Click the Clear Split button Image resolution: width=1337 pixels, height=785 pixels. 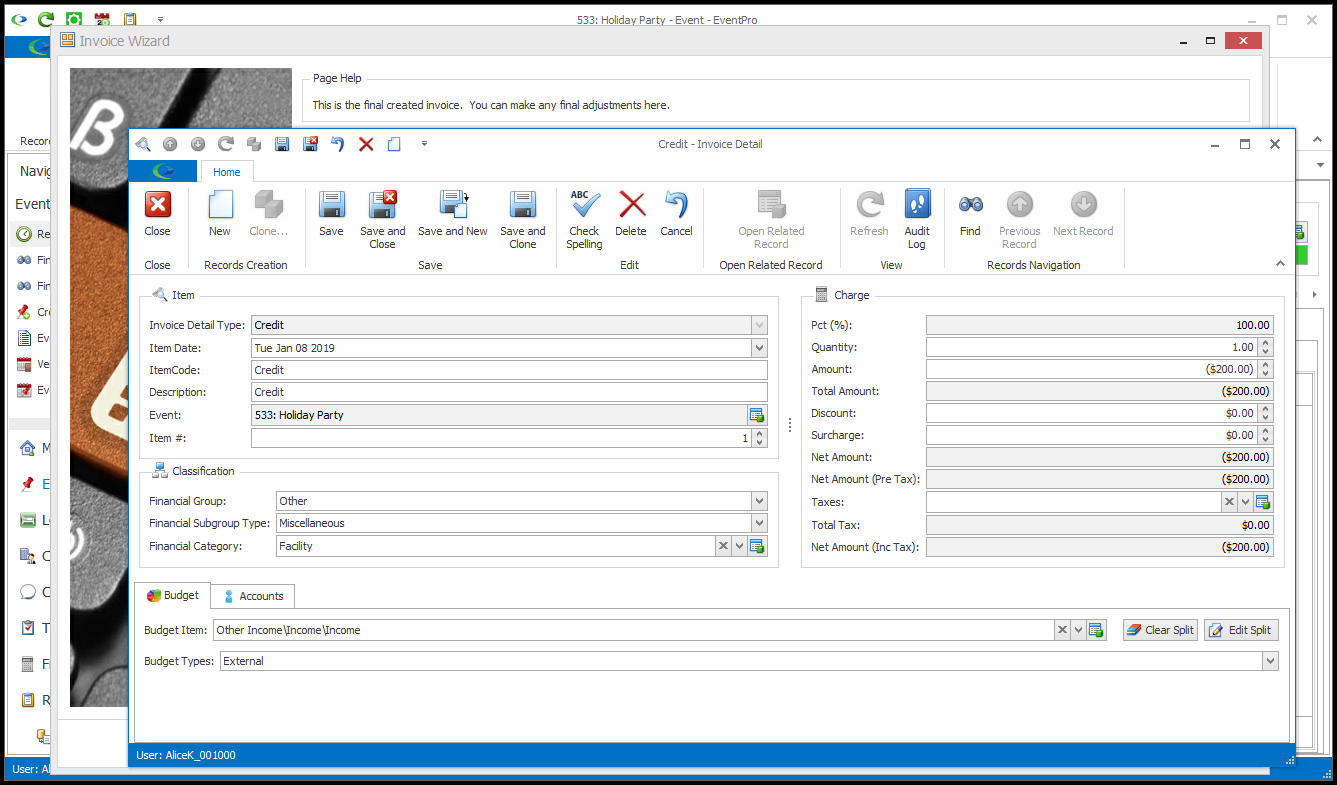click(x=1160, y=630)
